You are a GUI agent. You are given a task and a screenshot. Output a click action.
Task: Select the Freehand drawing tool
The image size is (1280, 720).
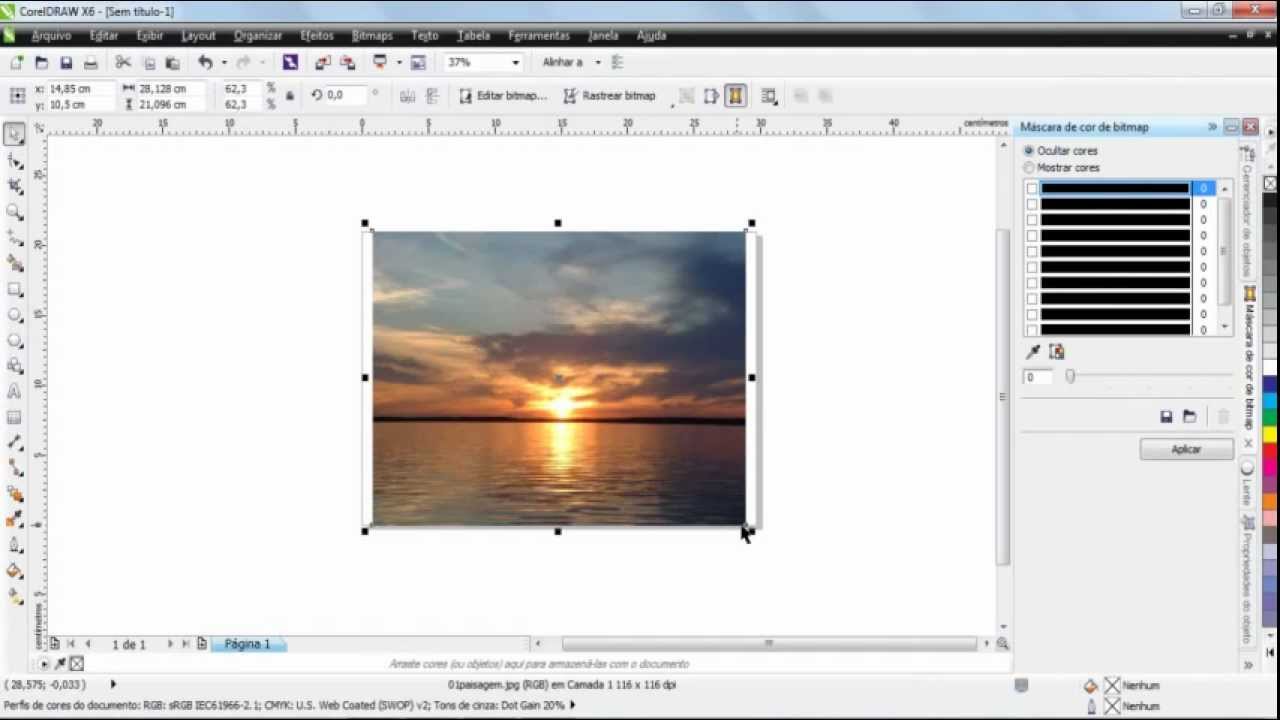tap(14, 238)
